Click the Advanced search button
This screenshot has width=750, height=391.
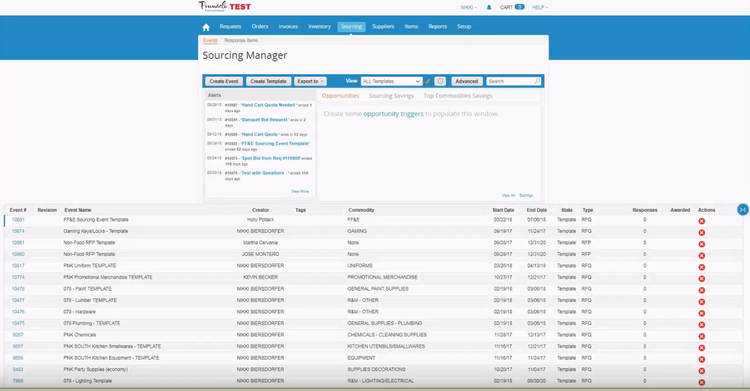tap(467, 81)
